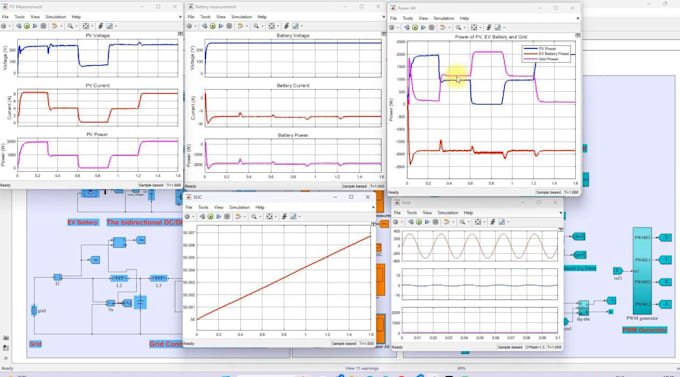Viewport: 680px width, 377px height.
Task: Expand menu overflow arrow in PV Measurement scope
Action: click(180, 17)
